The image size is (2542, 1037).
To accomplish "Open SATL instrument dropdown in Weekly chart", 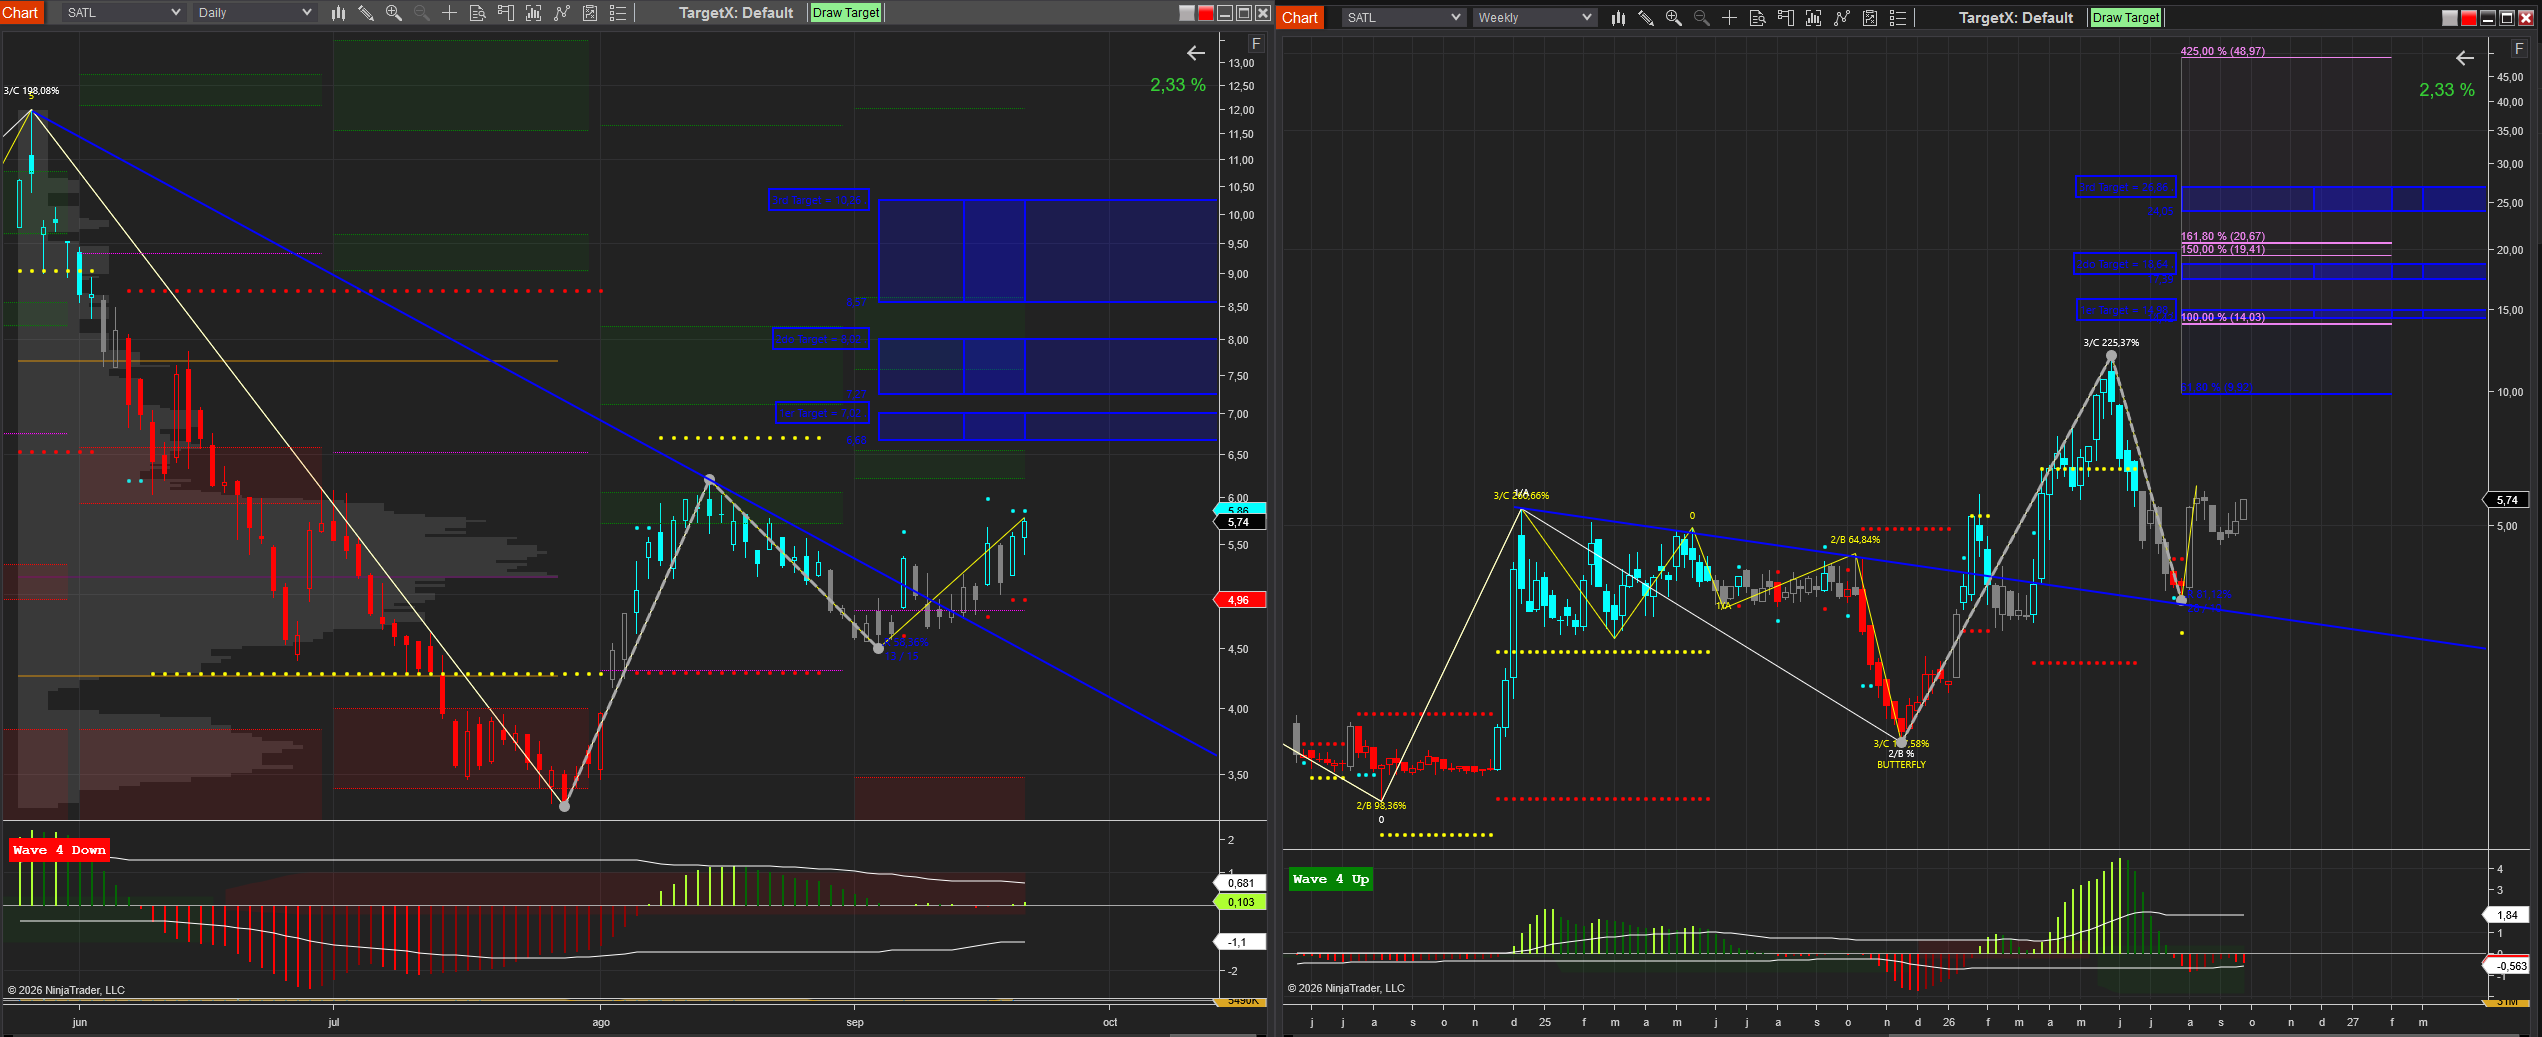I will tap(1403, 18).
